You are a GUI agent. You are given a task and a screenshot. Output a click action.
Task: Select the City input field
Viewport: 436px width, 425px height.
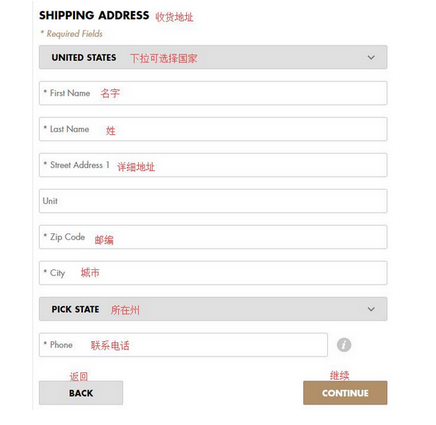(x=213, y=273)
